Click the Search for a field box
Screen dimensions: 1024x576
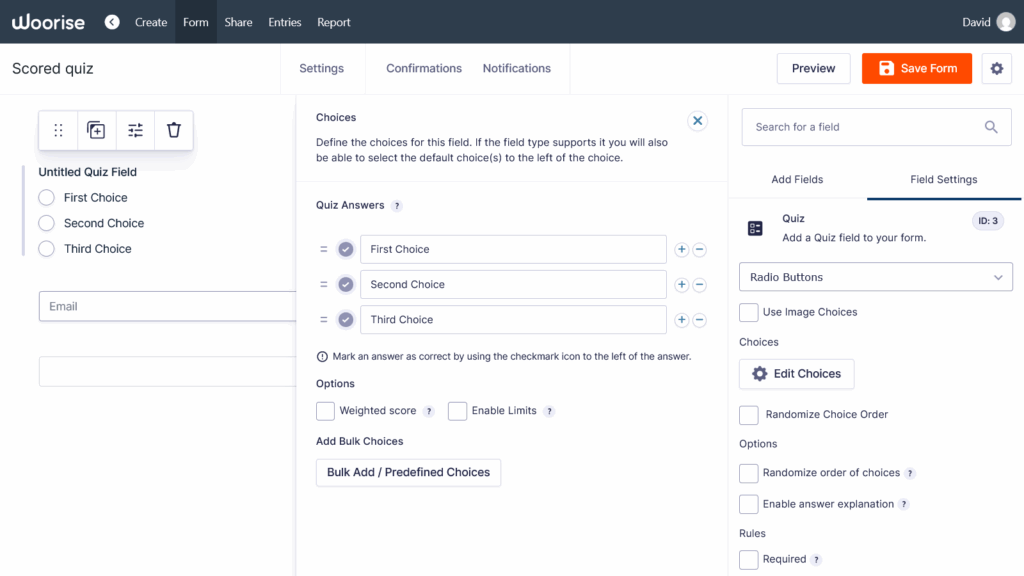(876, 127)
